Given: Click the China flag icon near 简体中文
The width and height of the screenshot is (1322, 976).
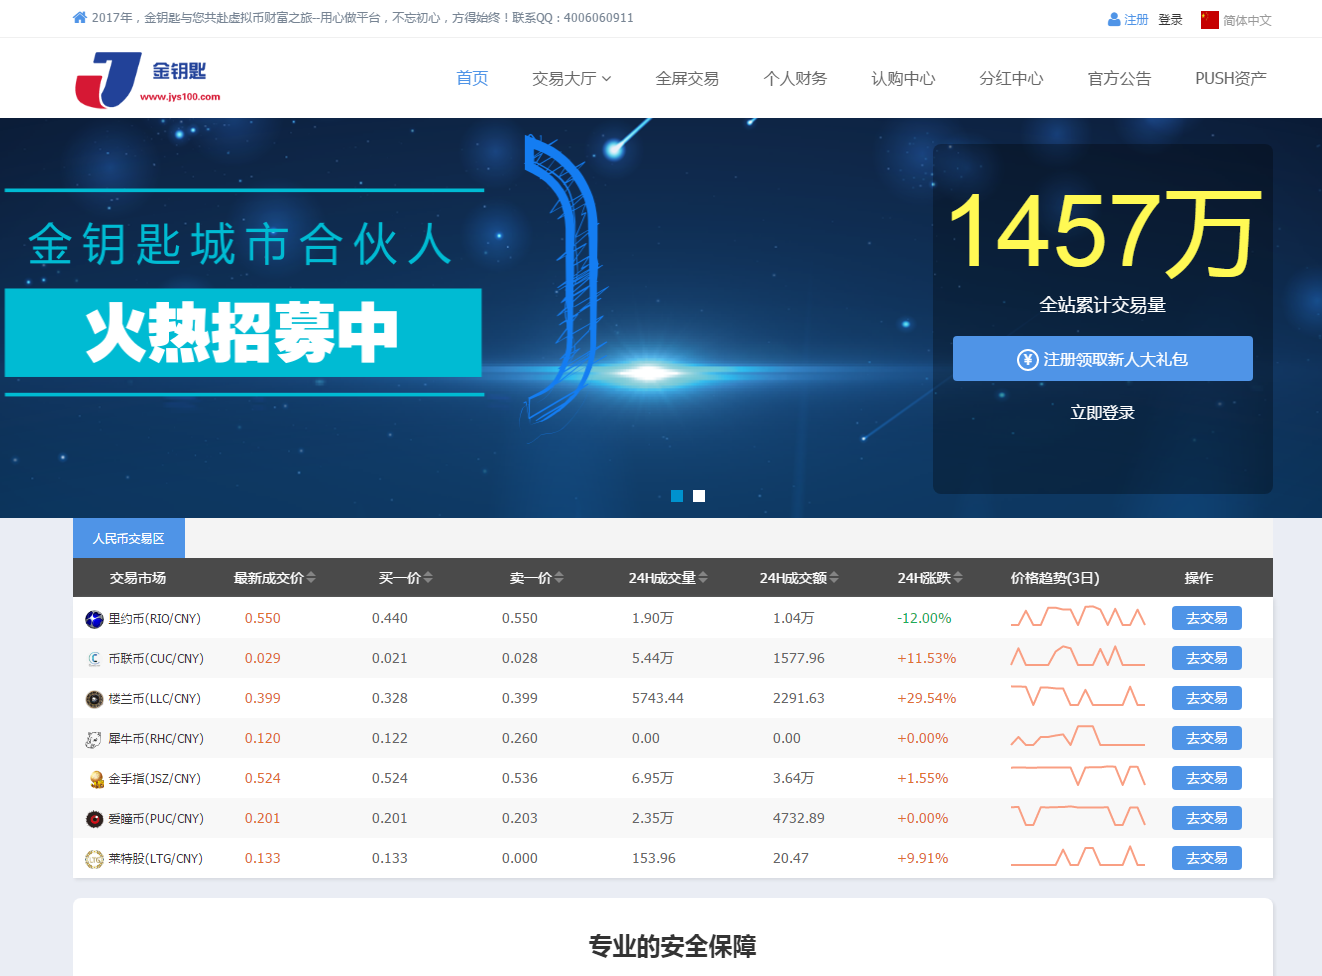Looking at the screenshot, I should (1210, 18).
